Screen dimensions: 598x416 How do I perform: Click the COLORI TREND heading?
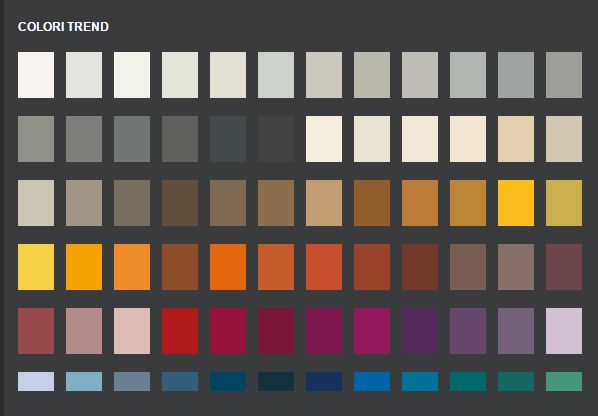(63, 27)
